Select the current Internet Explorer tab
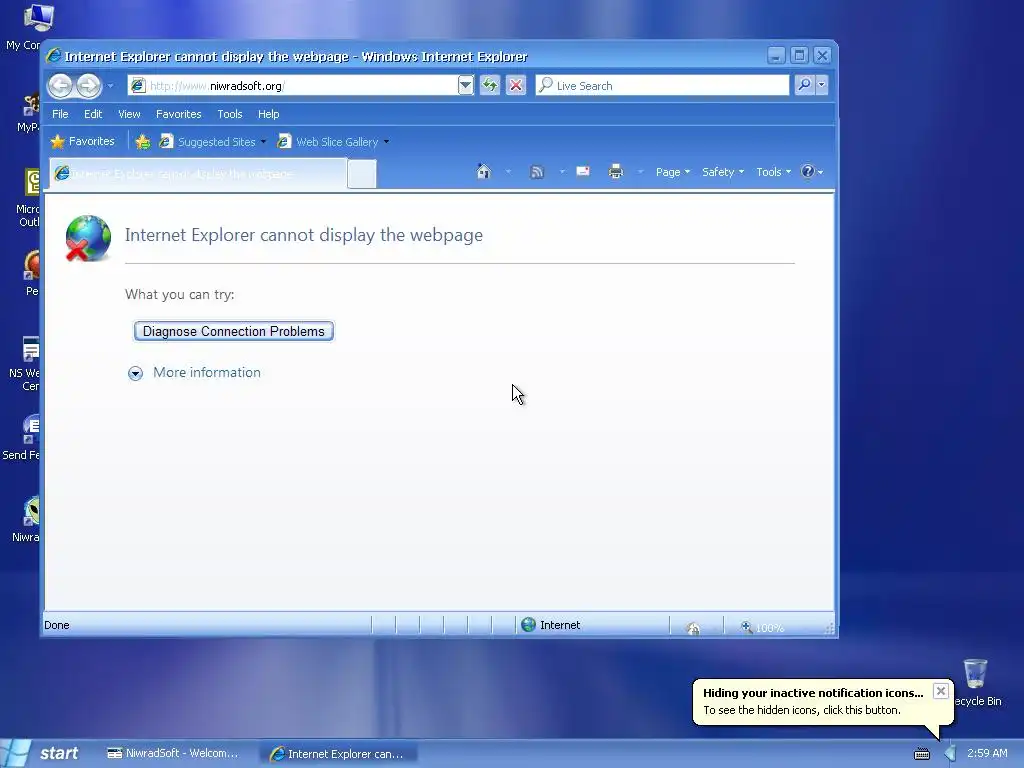This screenshot has width=1024, height=768. point(197,174)
